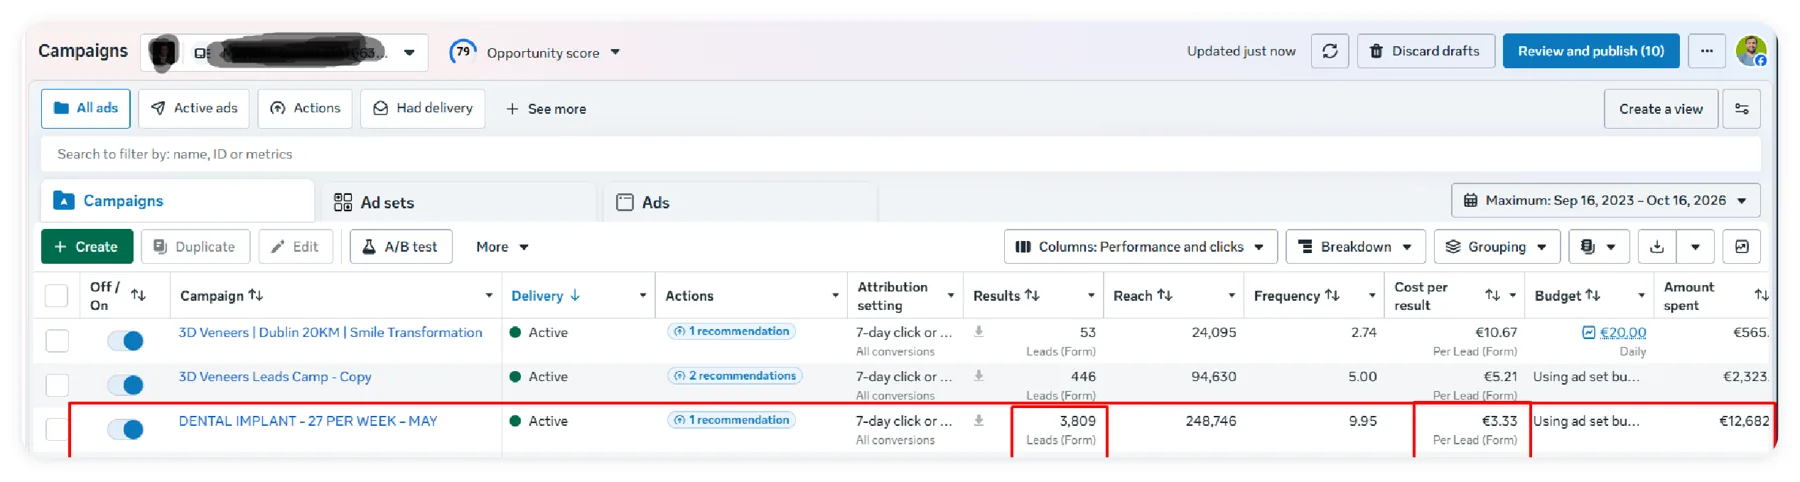Check the DENTAL IMPLANT row checkbox
This screenshot has height=482, width=1800.
57,429
